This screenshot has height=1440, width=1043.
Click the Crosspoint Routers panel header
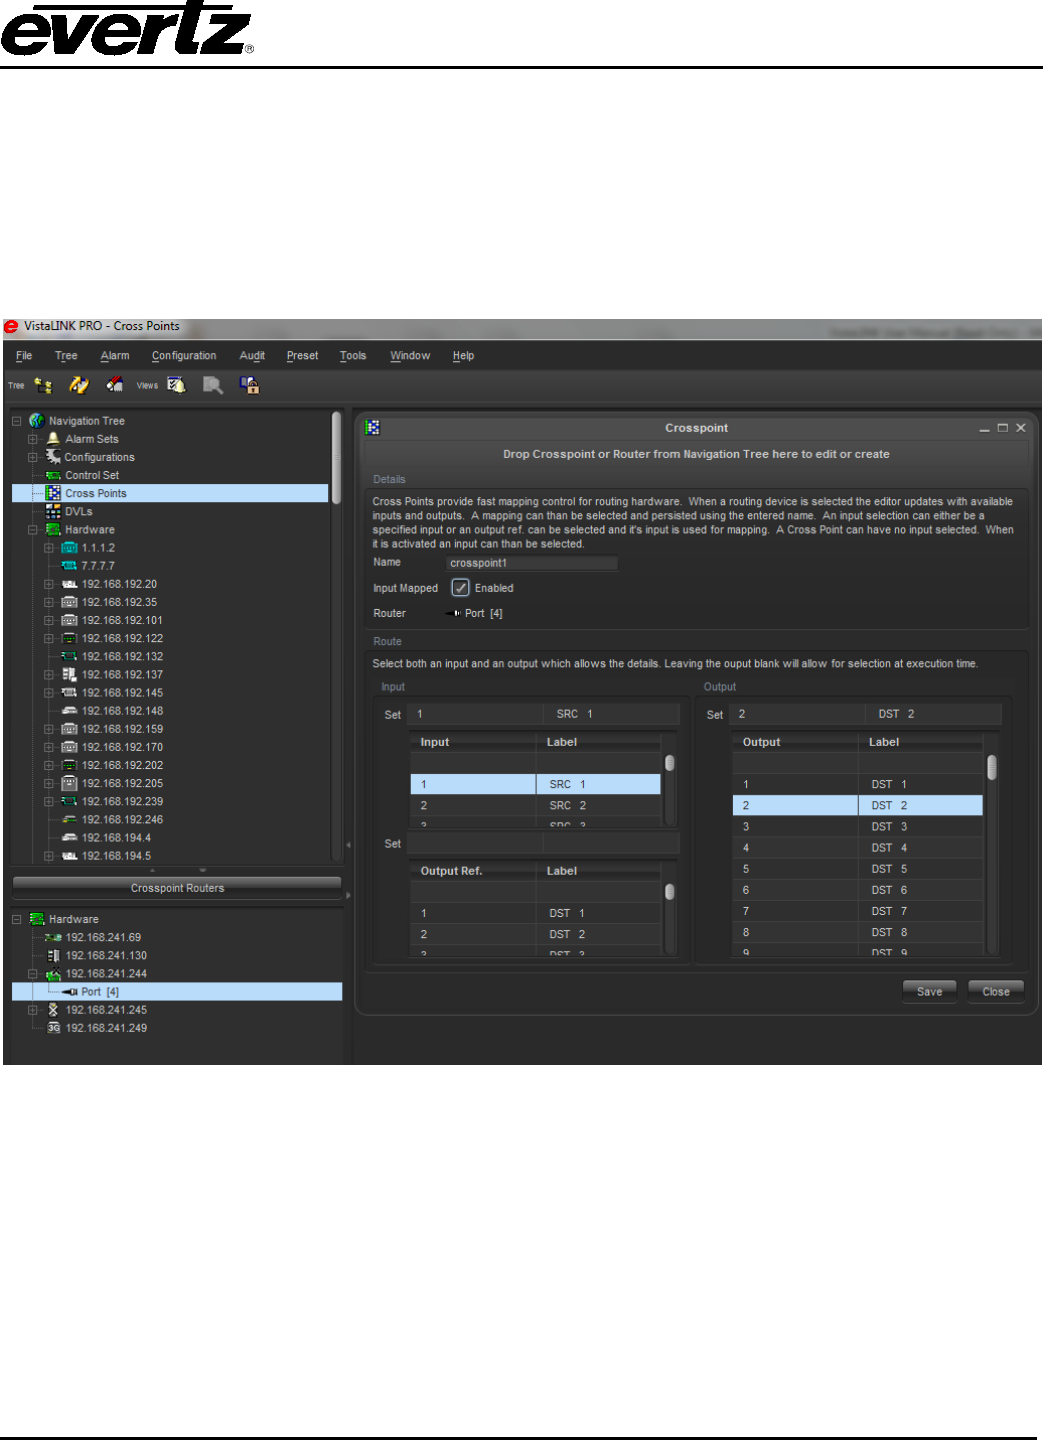(x=177, y=888)
